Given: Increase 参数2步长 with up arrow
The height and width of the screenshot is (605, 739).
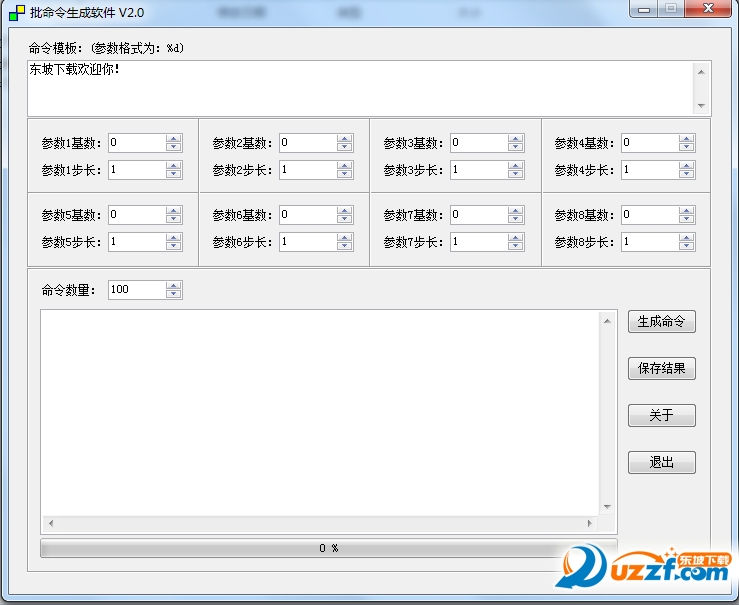Looking at the screenshot, I should (x=345, y=165).
